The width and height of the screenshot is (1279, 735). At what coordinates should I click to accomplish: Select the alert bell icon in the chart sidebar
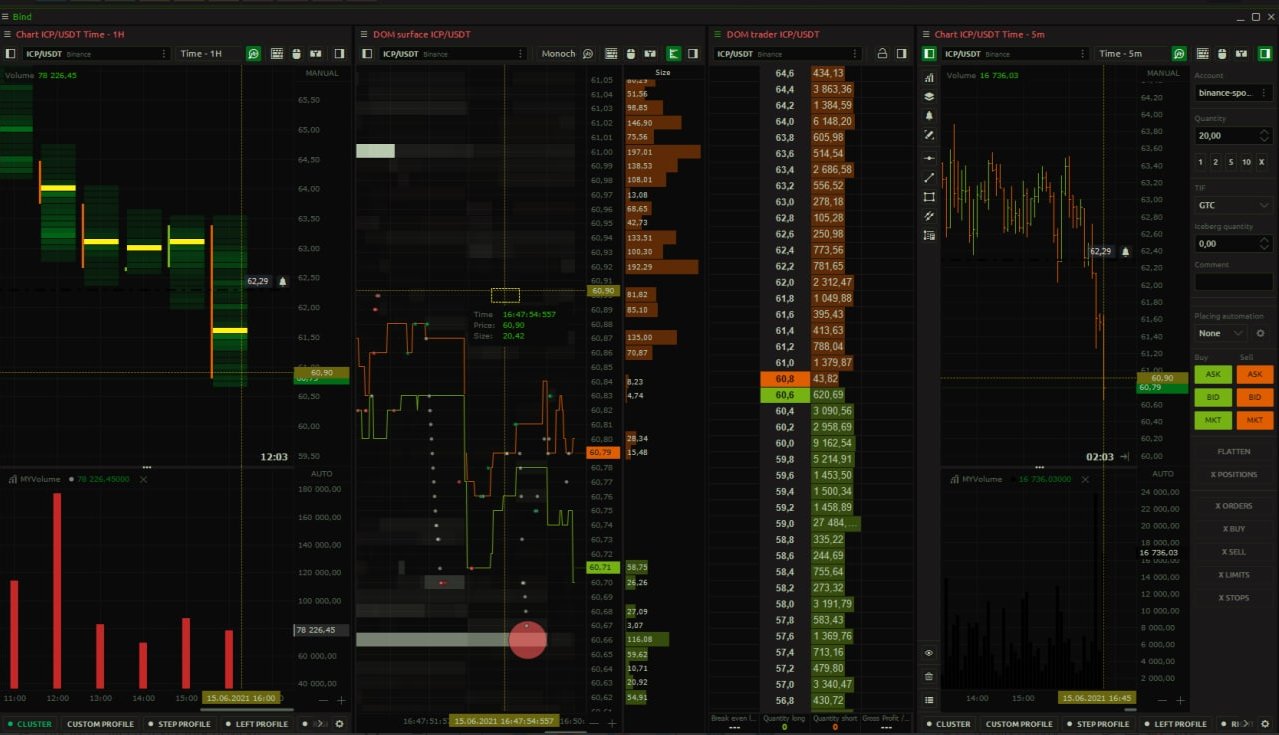point(929,115)
